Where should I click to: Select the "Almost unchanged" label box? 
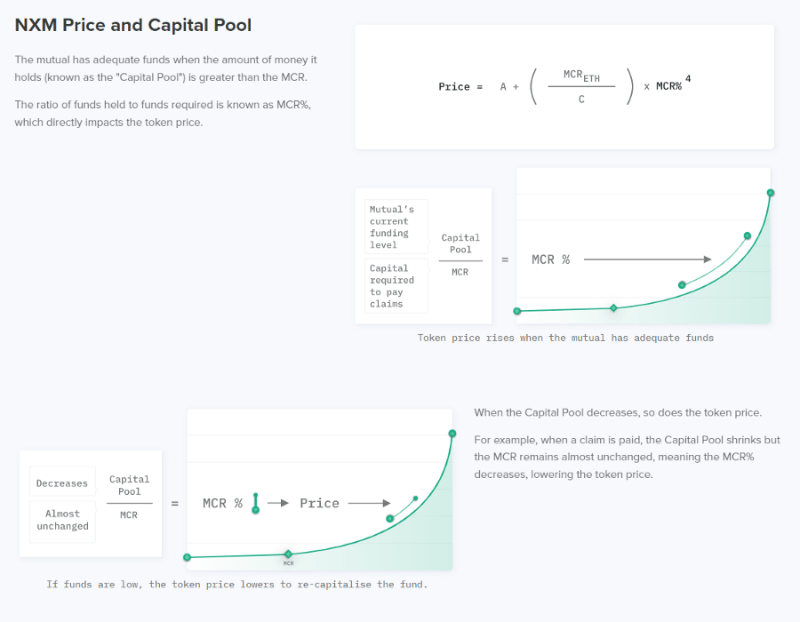pyautogui.click(x=62, y=520)
